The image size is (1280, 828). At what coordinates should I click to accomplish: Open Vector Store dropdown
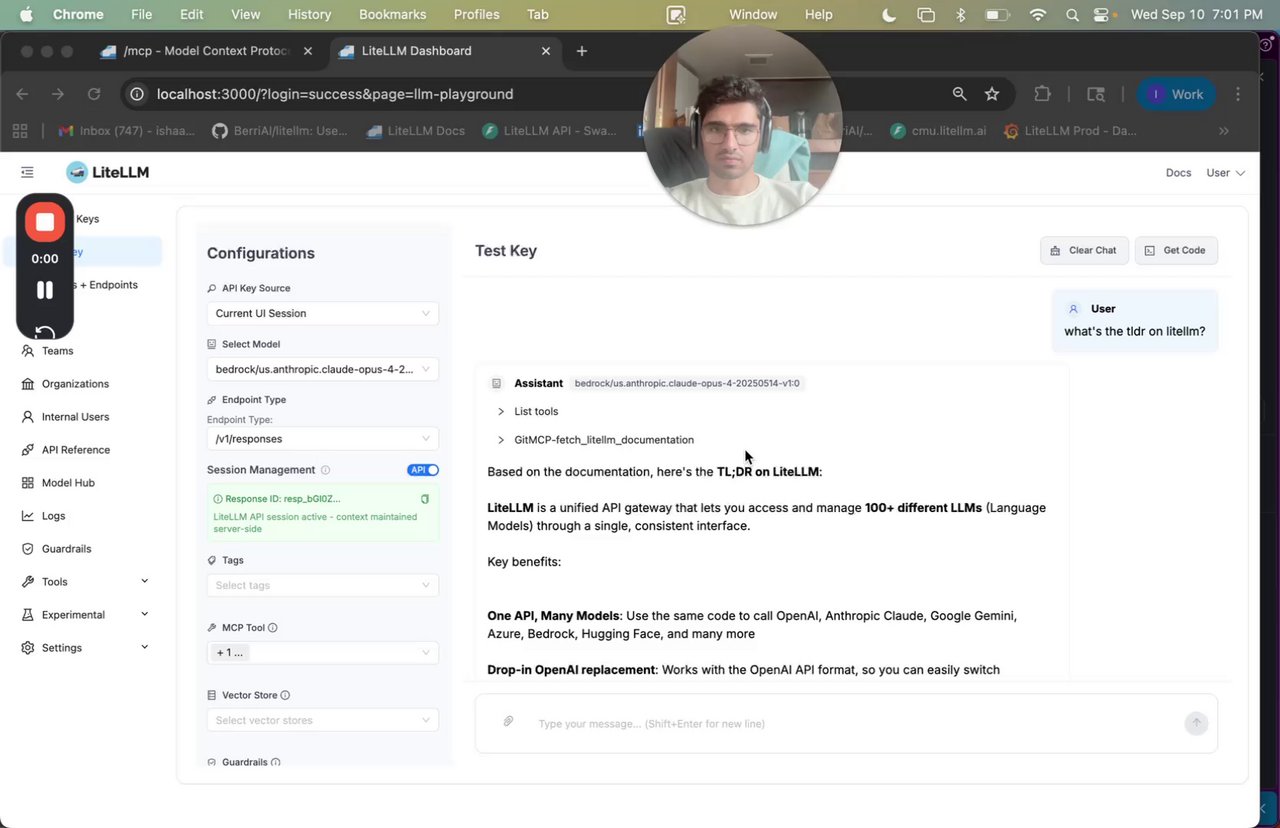(x=322, y=720)
